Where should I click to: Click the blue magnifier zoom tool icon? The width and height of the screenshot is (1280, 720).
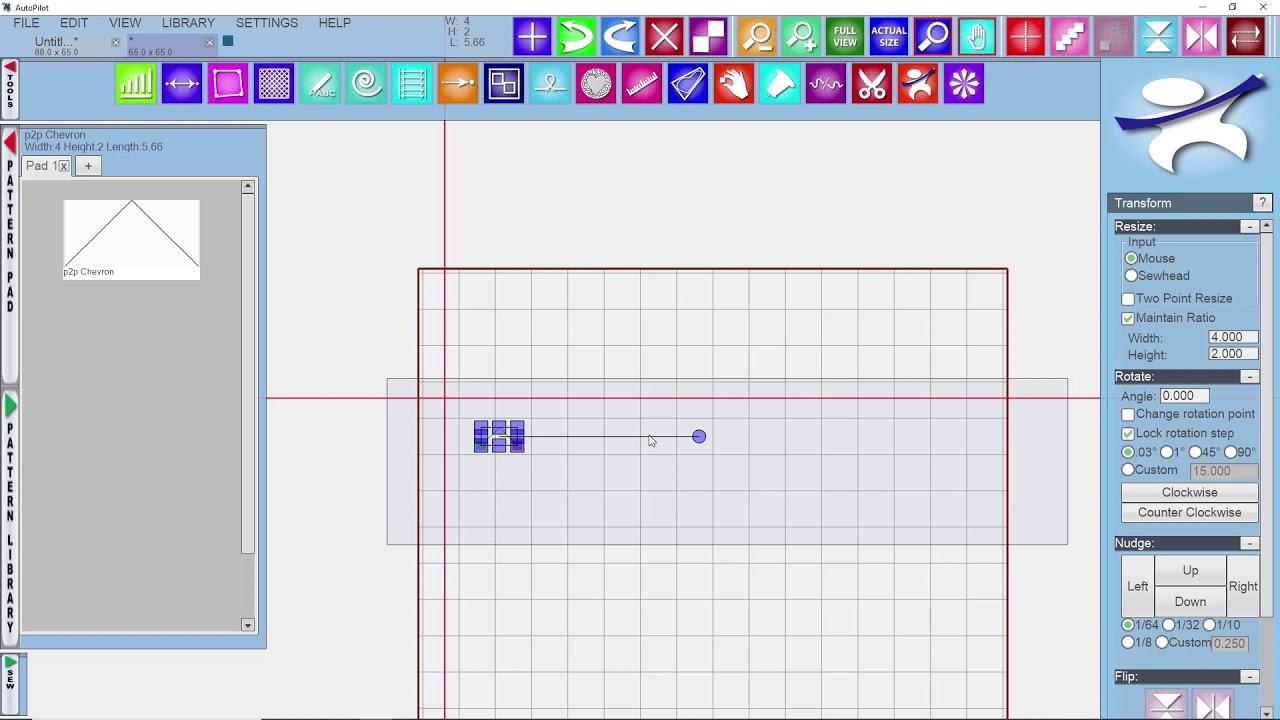(x=933, y=38)
